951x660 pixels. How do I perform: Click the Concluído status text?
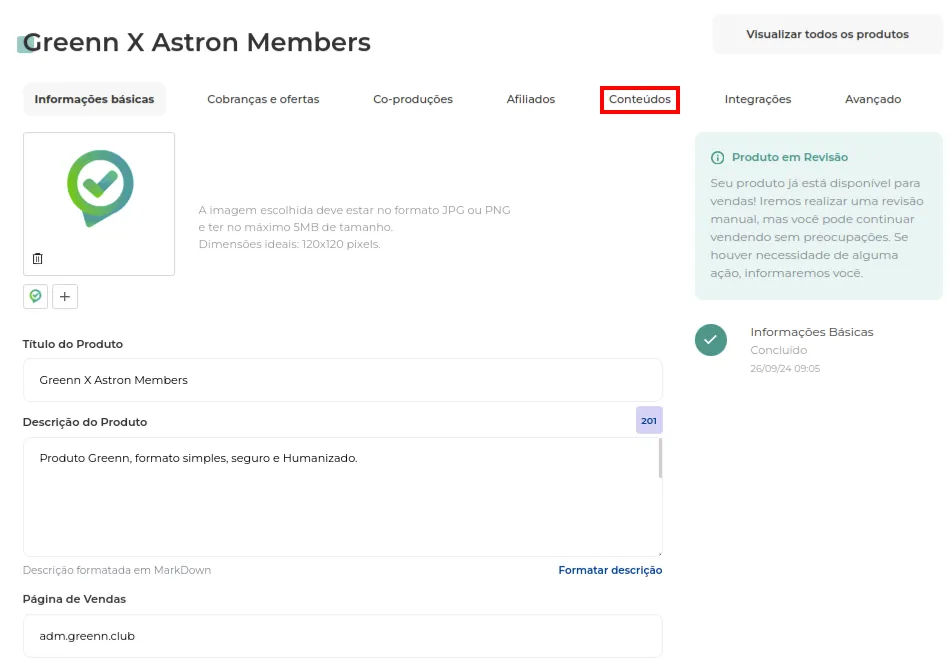click(x=779, y=350)
